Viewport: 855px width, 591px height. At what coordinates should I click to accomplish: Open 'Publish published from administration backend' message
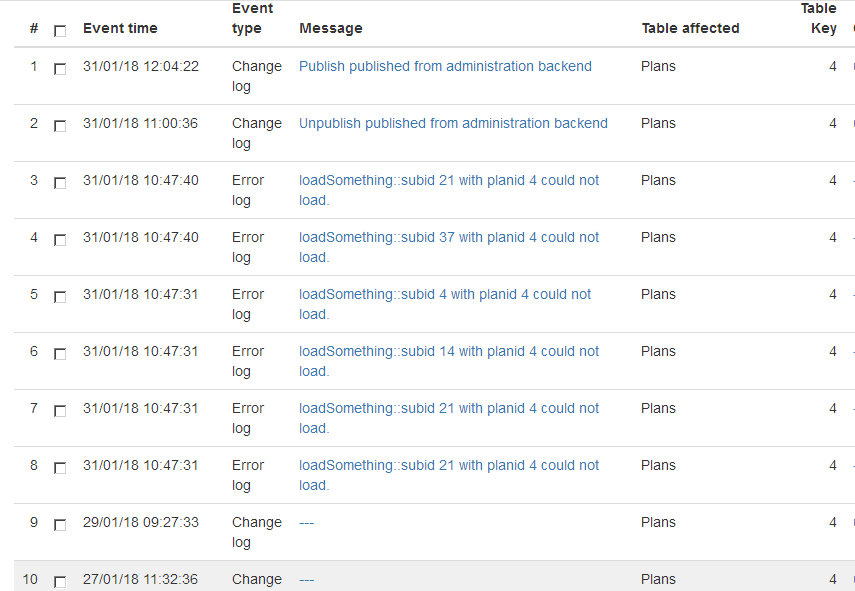(x=445, y=66)
